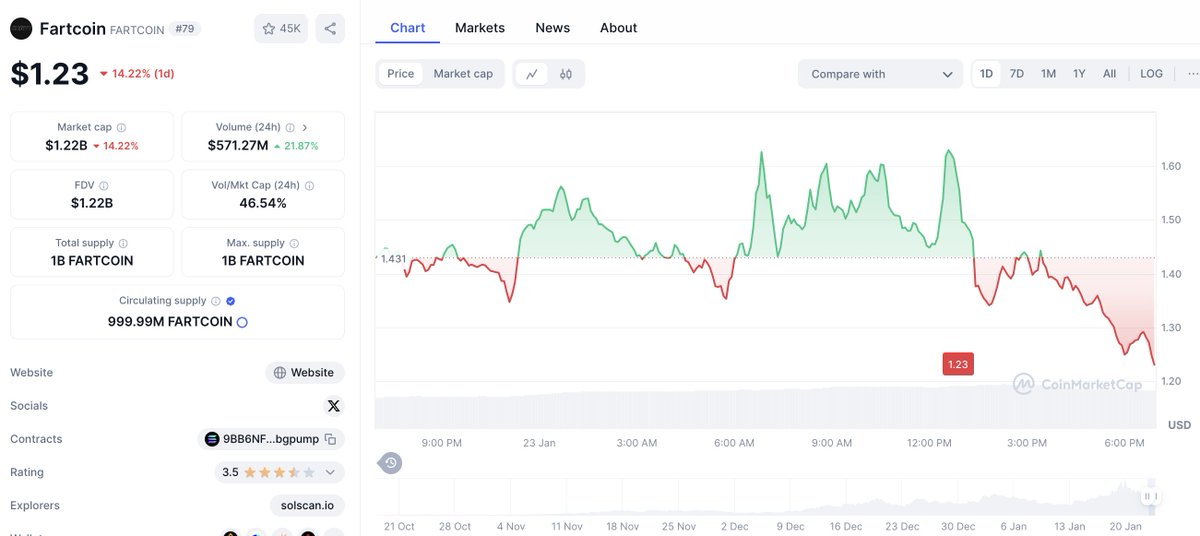
Task: Click Volume (24h) info icon
Action: [290, 128]
